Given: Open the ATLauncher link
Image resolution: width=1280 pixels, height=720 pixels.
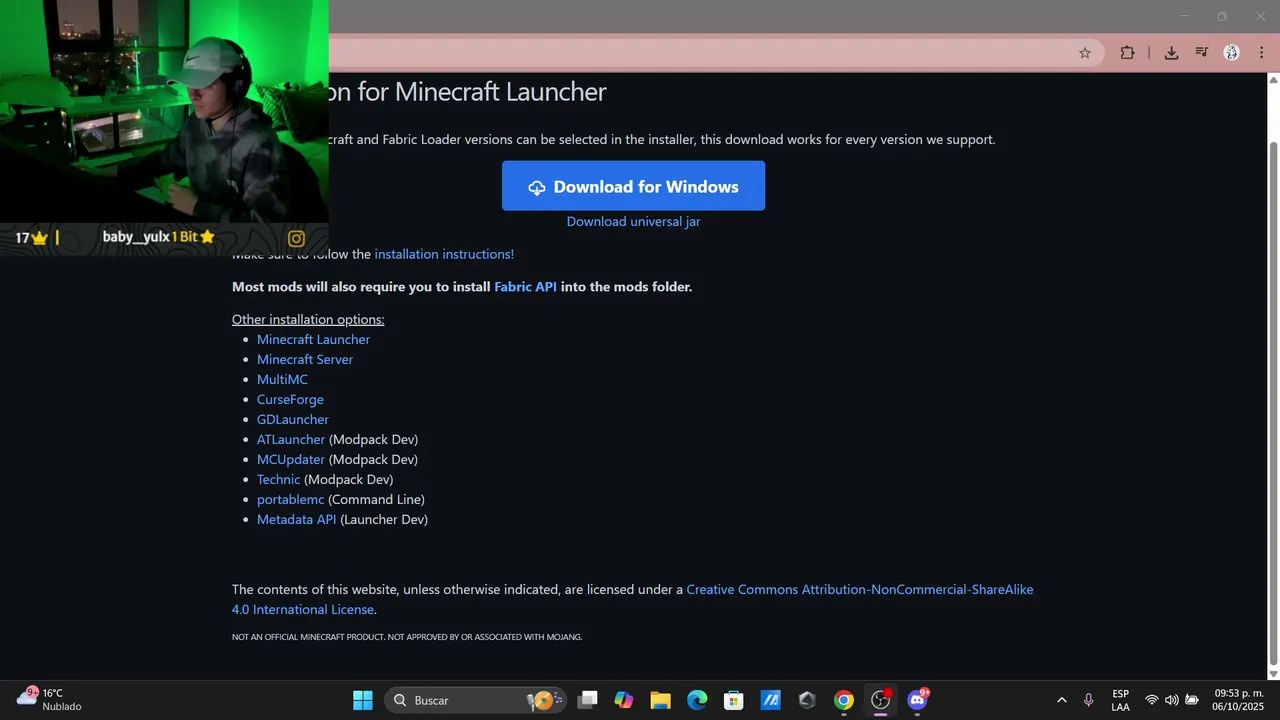Looking at the screenshot, I should tap(291, 439).
